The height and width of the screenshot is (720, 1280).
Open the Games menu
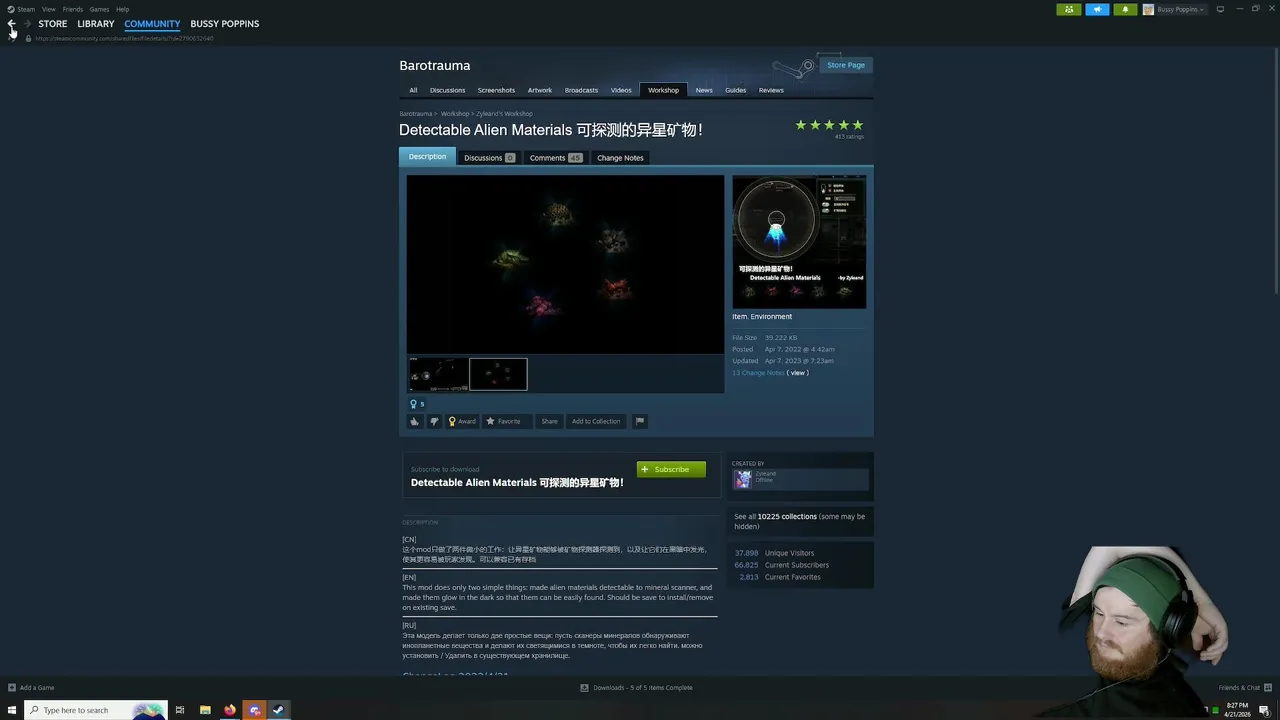[99, 9]
